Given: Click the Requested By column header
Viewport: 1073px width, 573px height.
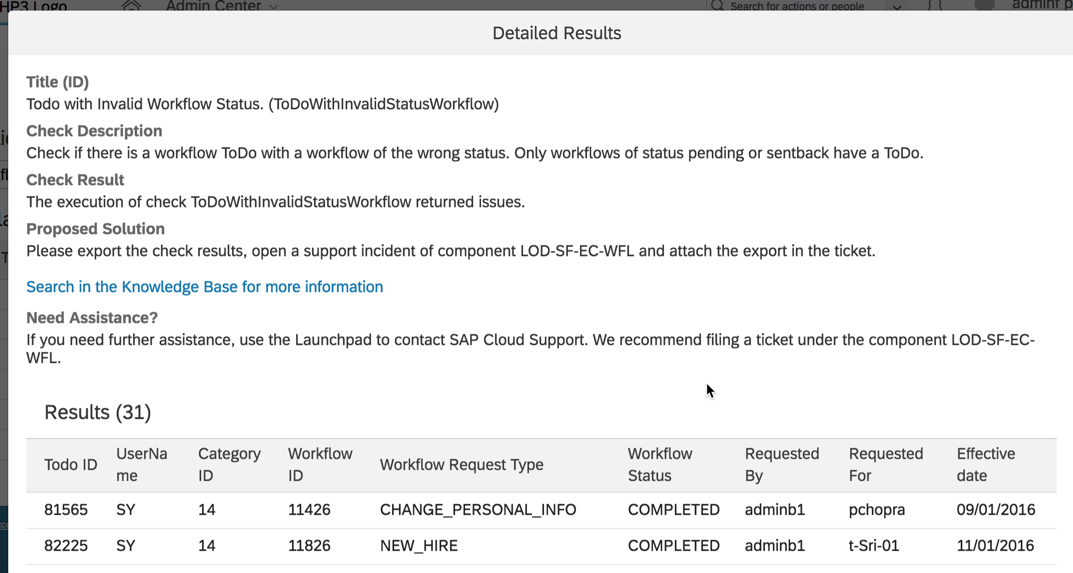Looking at the screenshot, I should click(x=782, y=465).
